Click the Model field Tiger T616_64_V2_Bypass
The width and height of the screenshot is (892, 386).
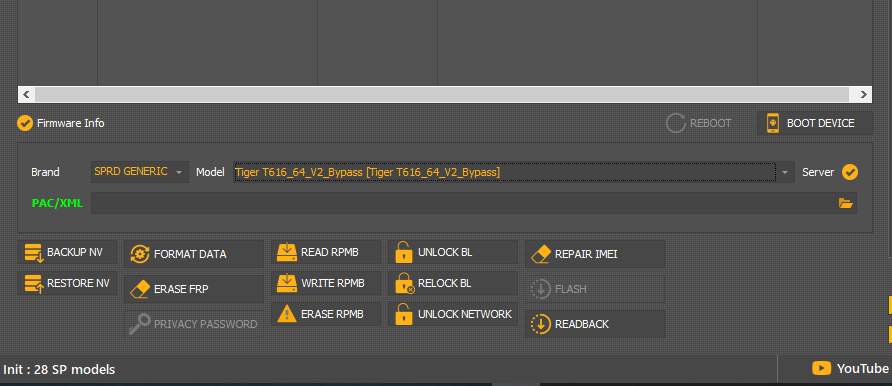pos(505,172)
